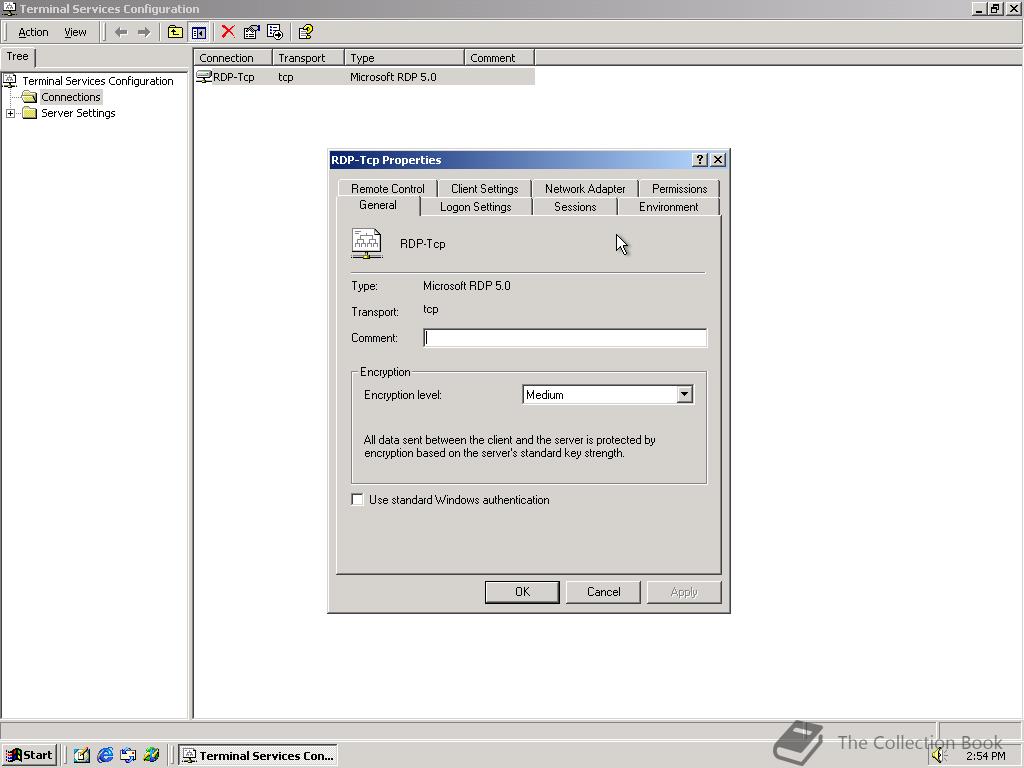Click the RDP-Tcp connection icon in list
Image resolution: width=1024 pixels, height=768 pixels.
pos(204,76)
